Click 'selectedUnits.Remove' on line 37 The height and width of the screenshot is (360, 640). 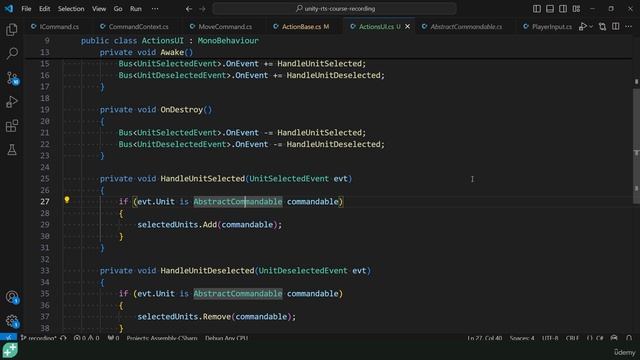(184, 316)
